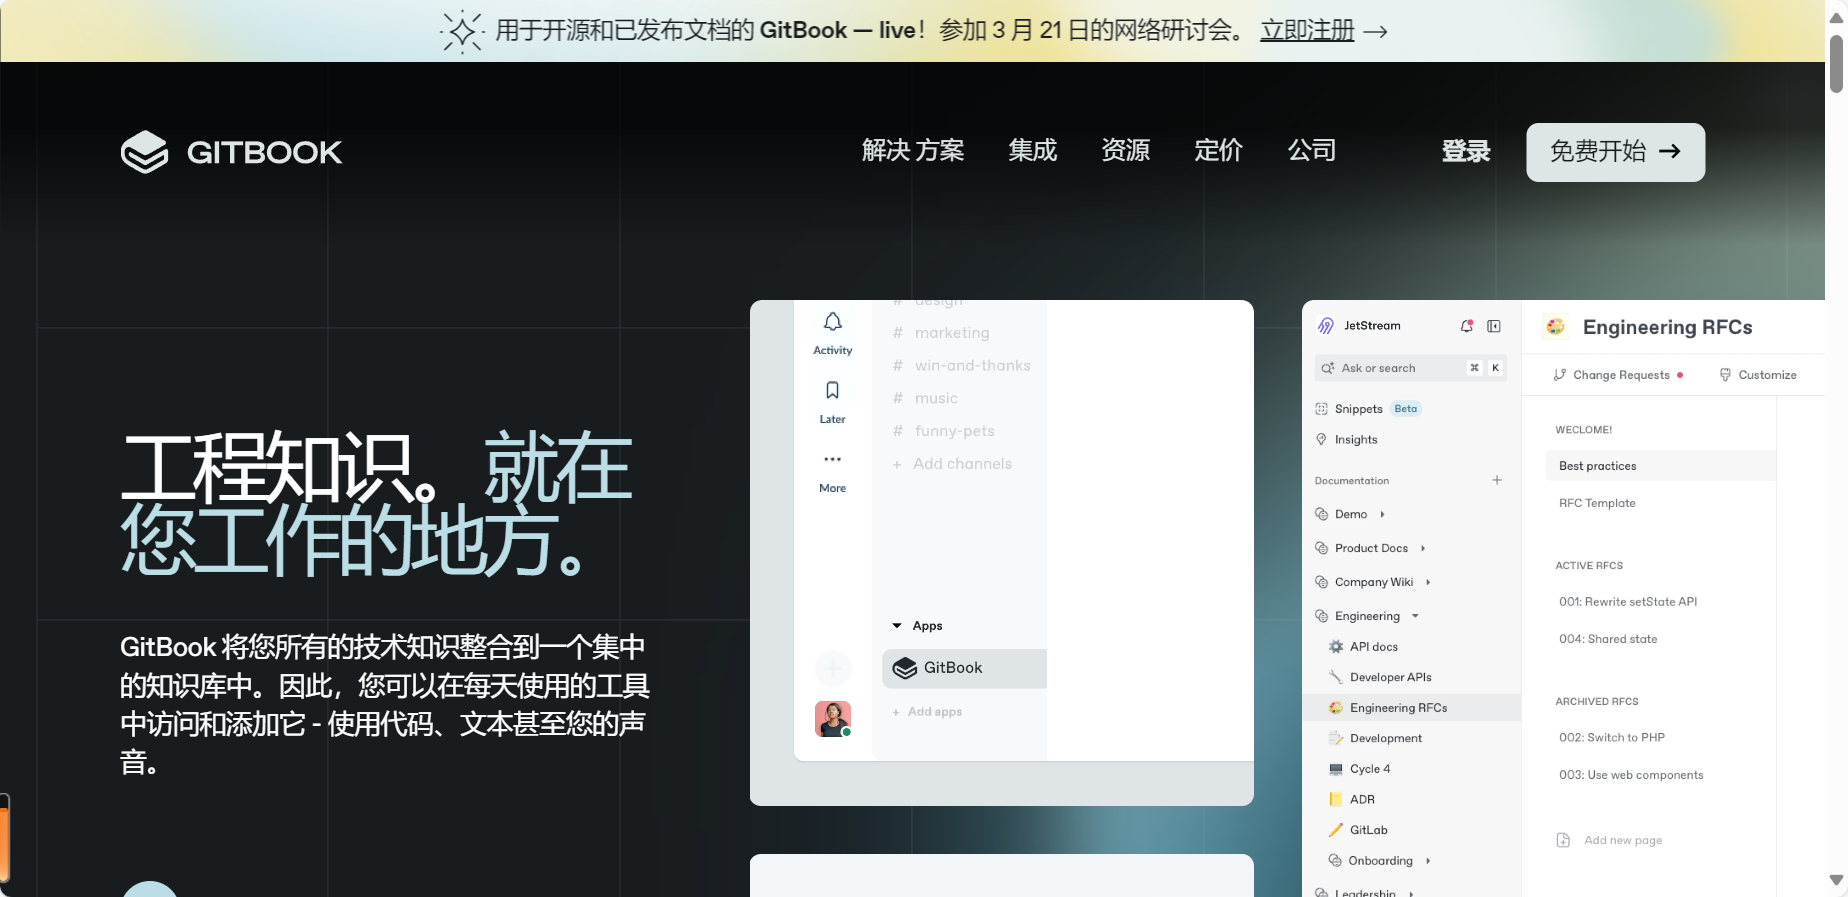
Task: Open 001: Rewrite setState API
Action: pos(1628,602)
